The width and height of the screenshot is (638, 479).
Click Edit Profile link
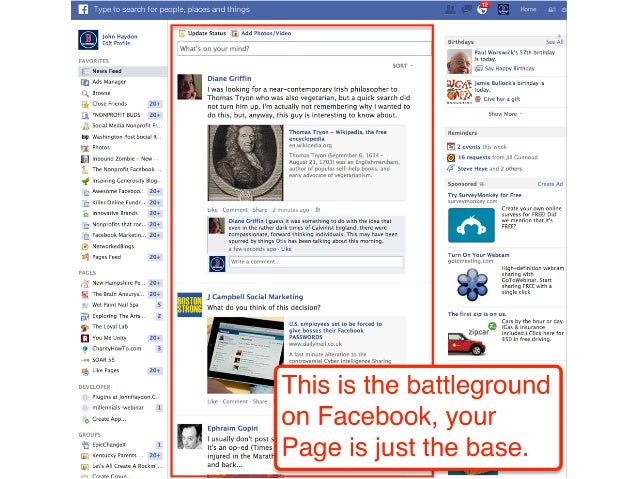point(116,43)
